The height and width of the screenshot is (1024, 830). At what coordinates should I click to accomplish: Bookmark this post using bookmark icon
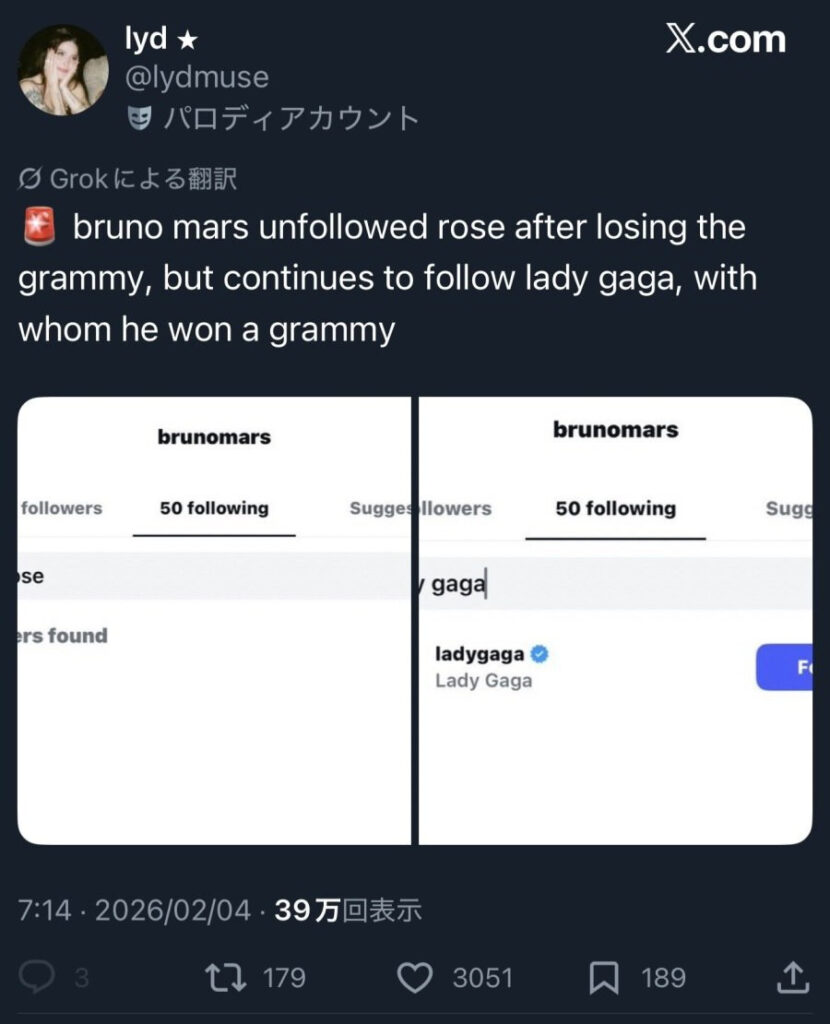[603, 977]
